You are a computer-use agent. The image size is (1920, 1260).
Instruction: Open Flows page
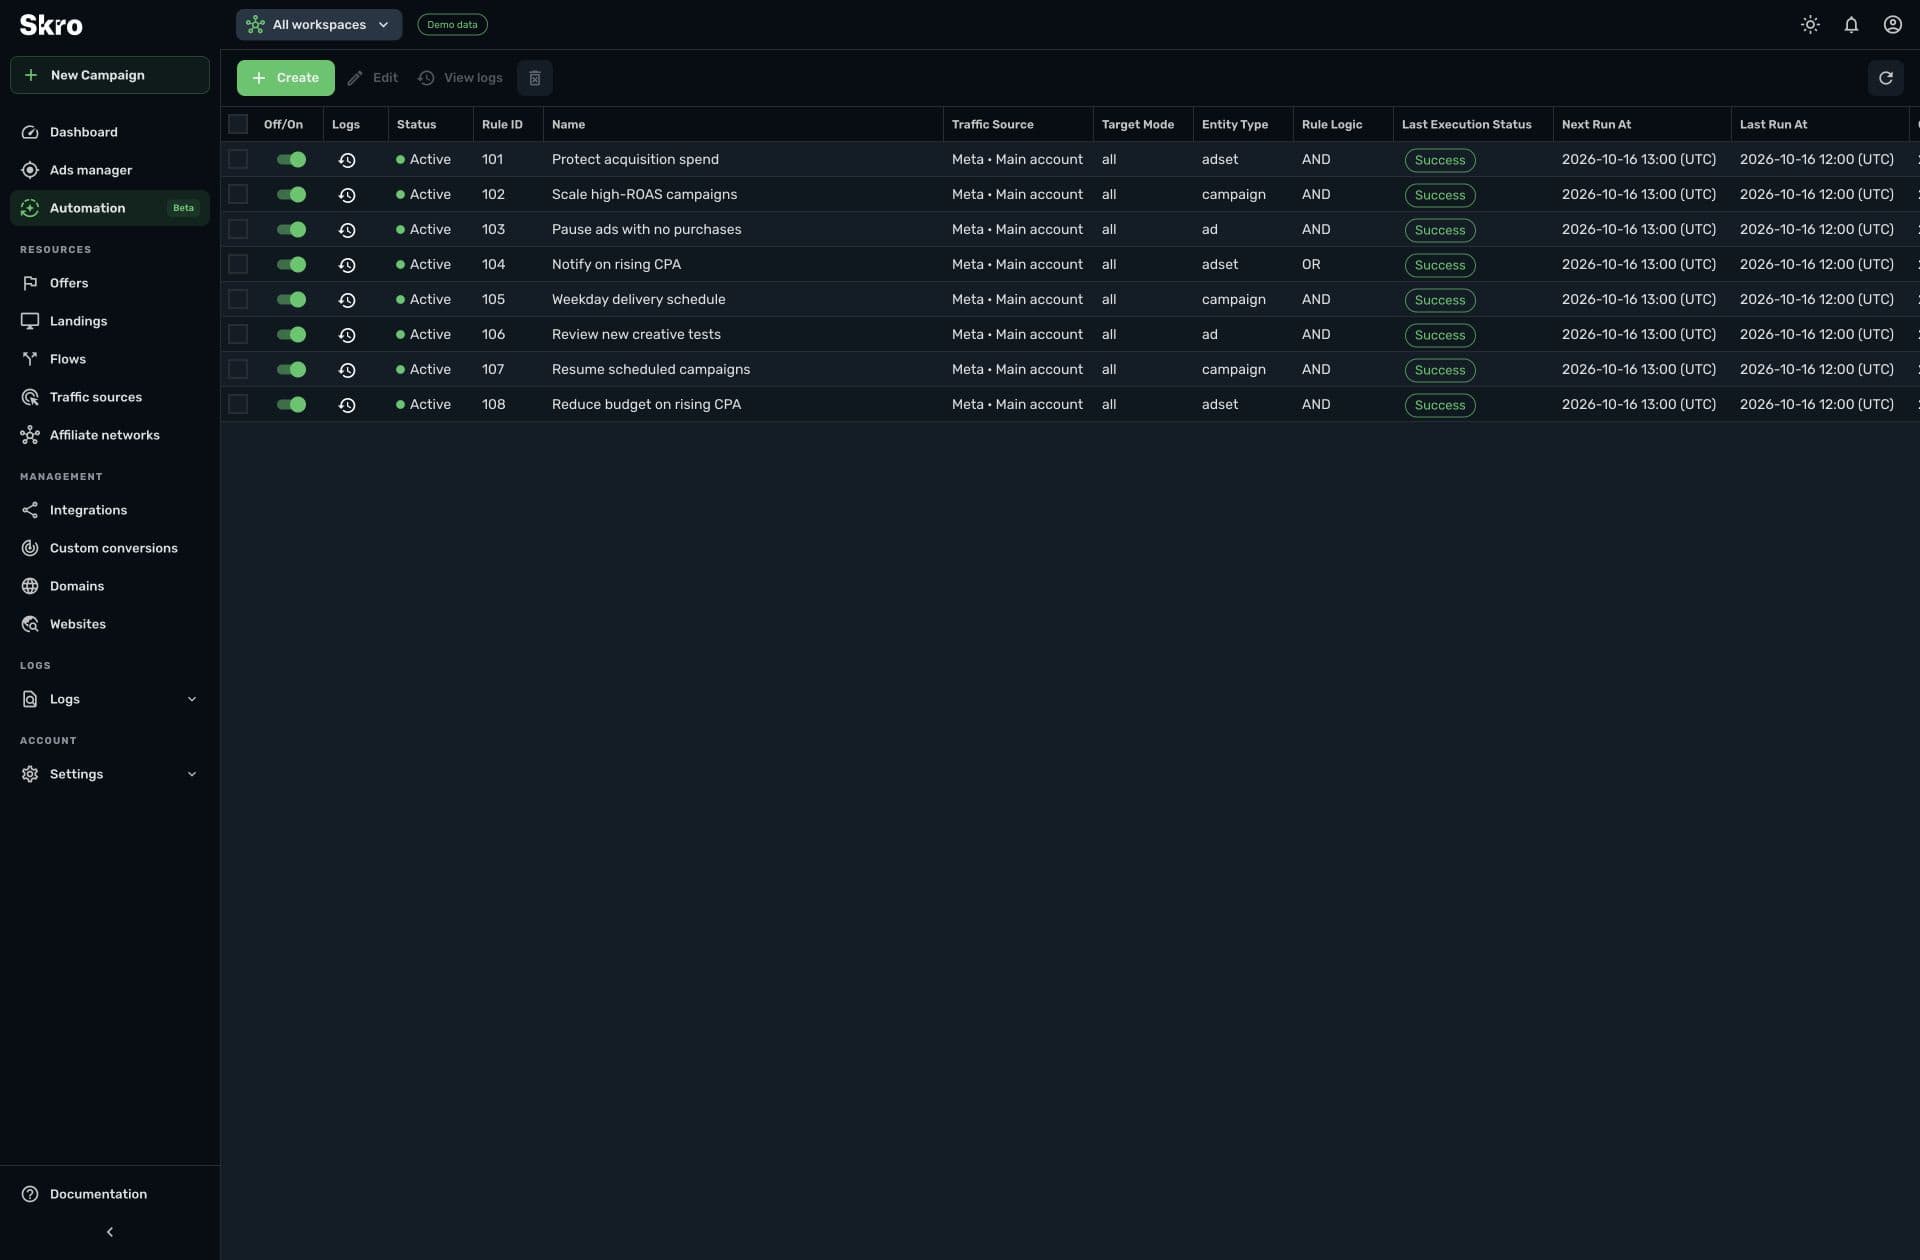(x=110, y=359)
